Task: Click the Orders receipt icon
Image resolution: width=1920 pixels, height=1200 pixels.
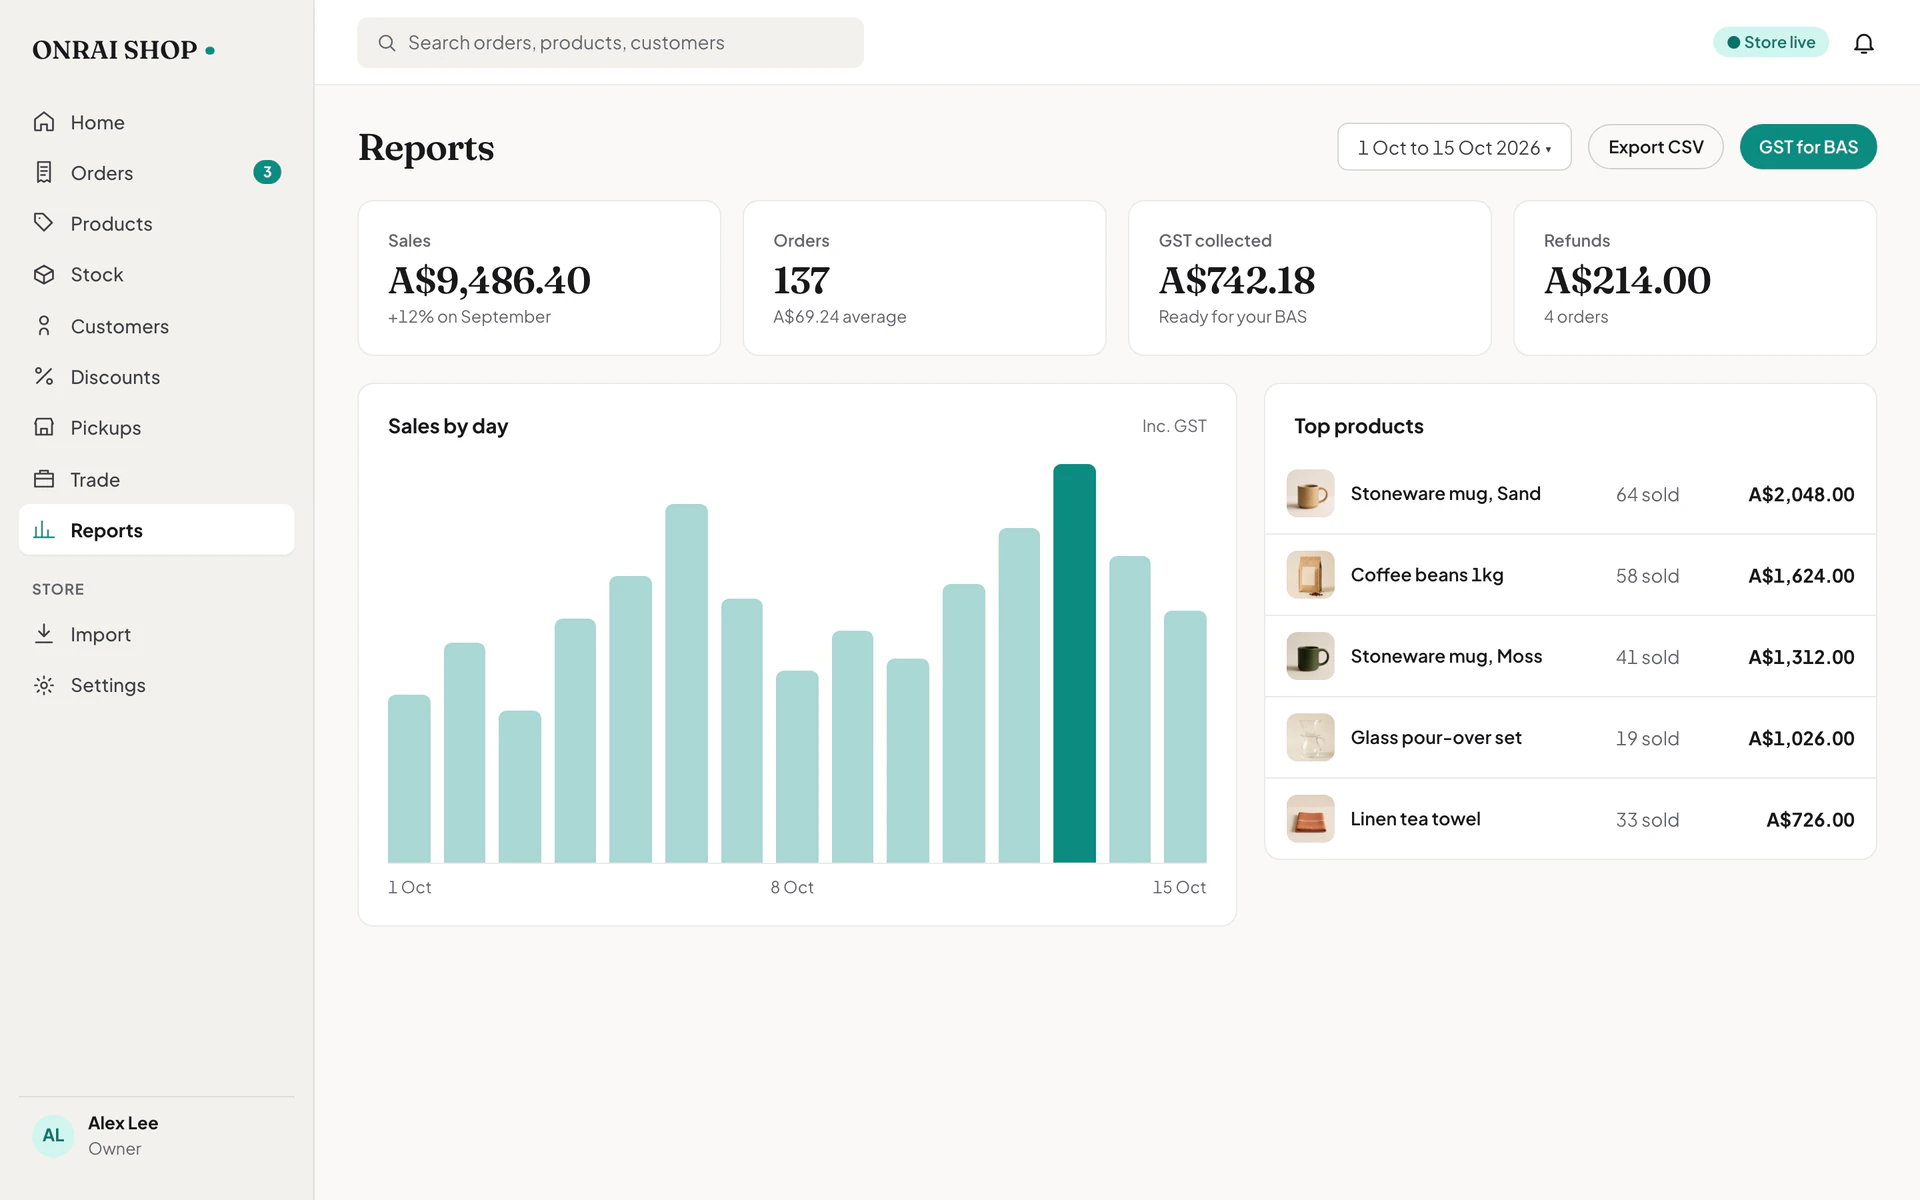Action: (x=44, y=172)
